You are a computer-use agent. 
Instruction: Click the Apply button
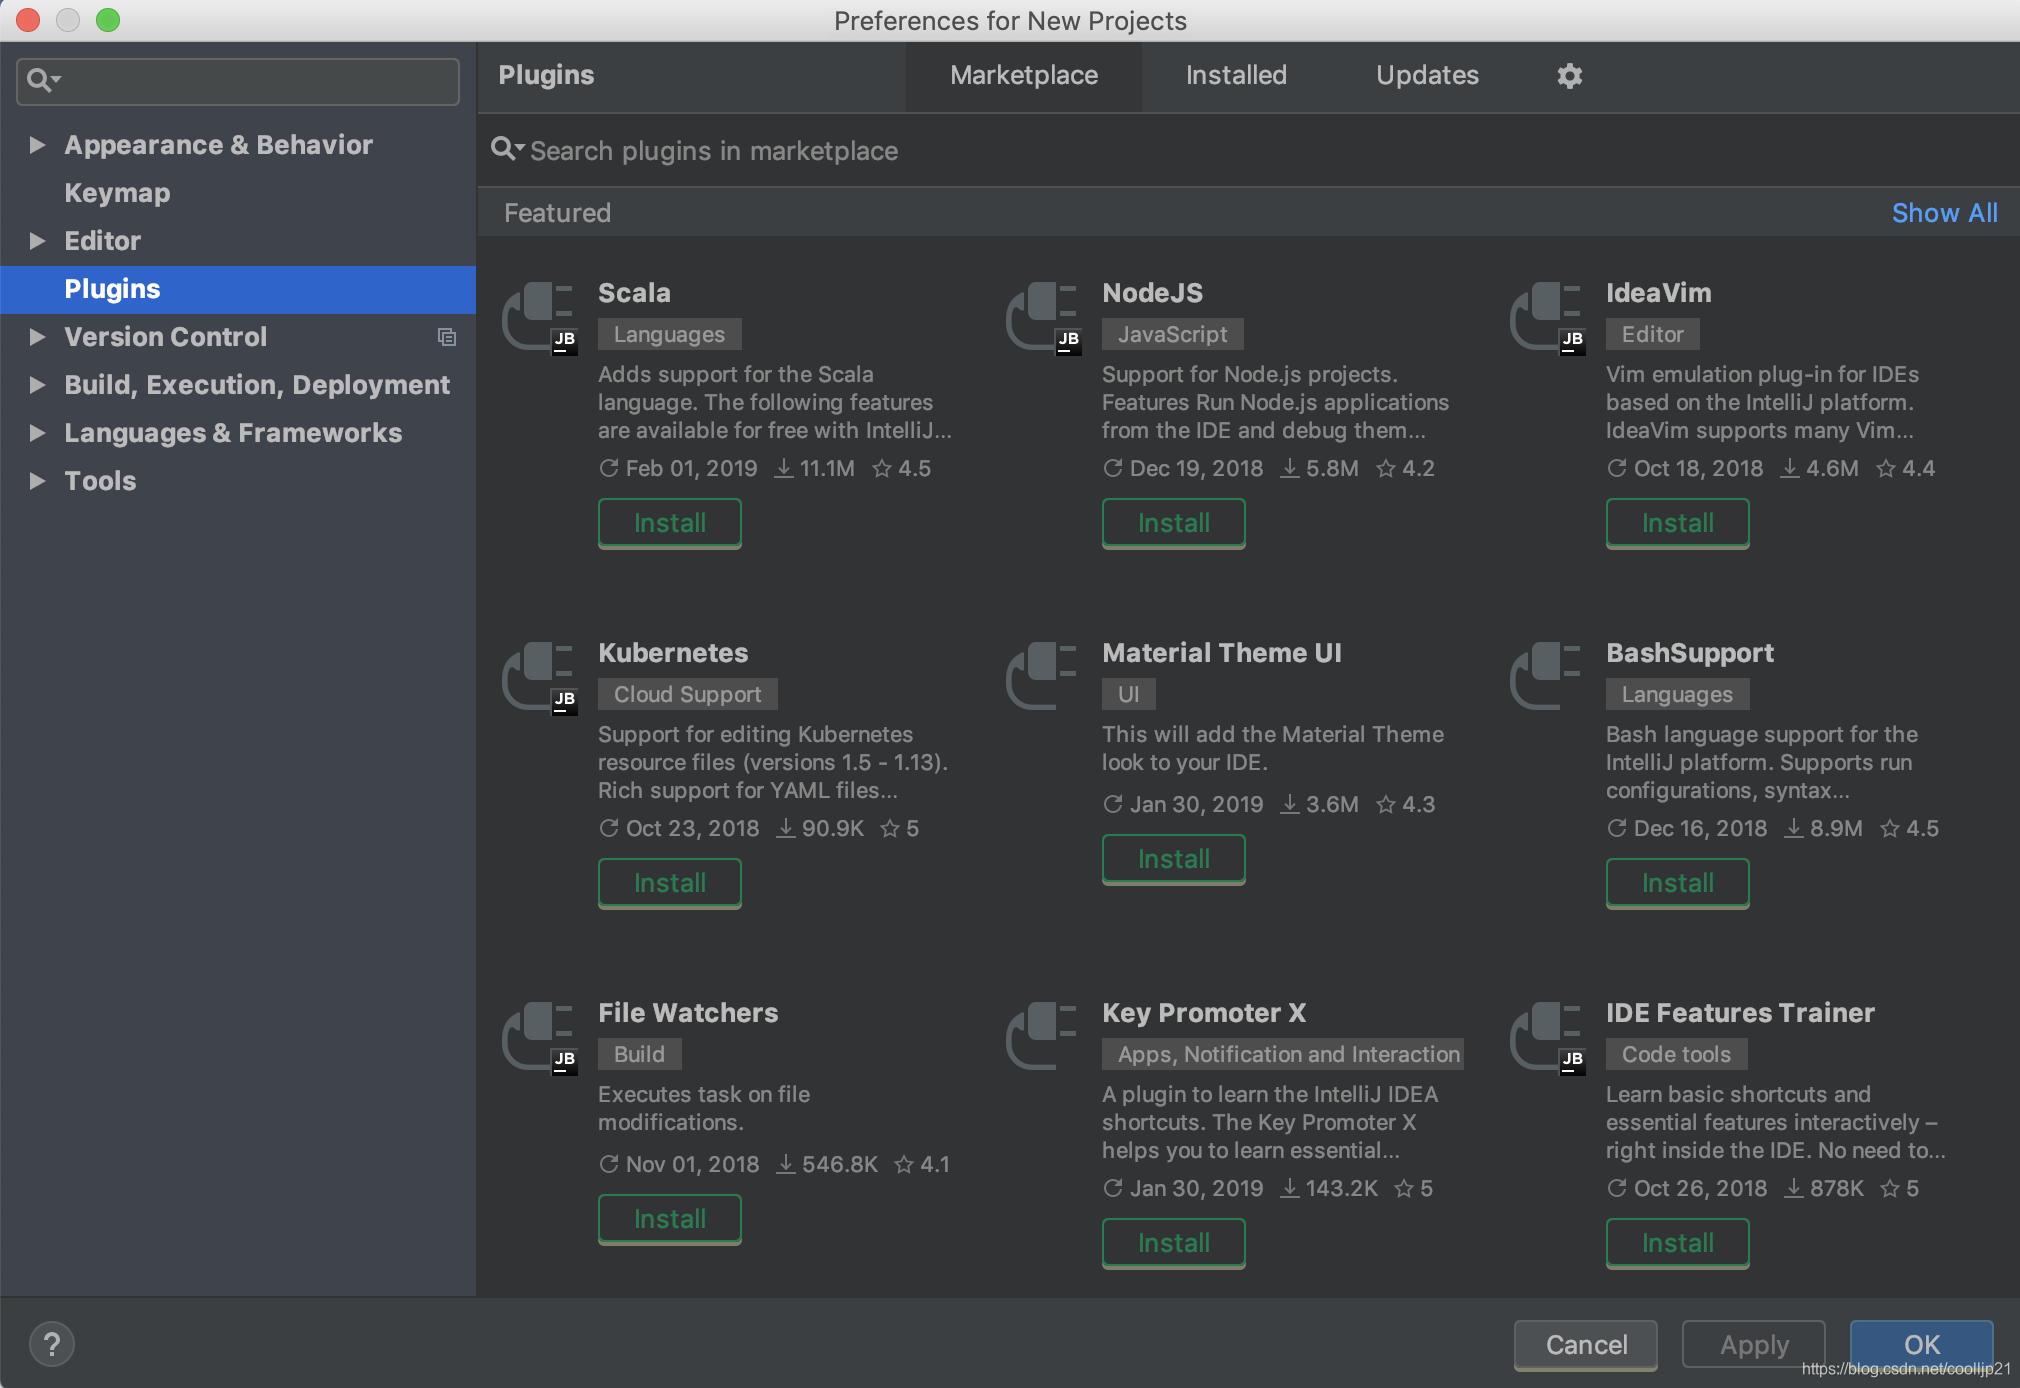[x=1754, y=1345]
